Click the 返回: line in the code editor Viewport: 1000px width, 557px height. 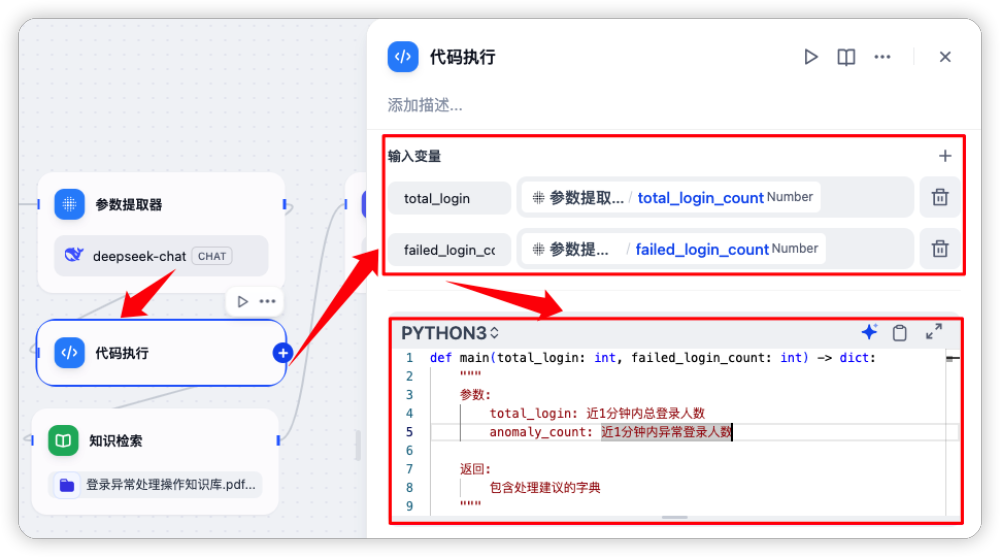pyautogui.click(x=475, y=469)
